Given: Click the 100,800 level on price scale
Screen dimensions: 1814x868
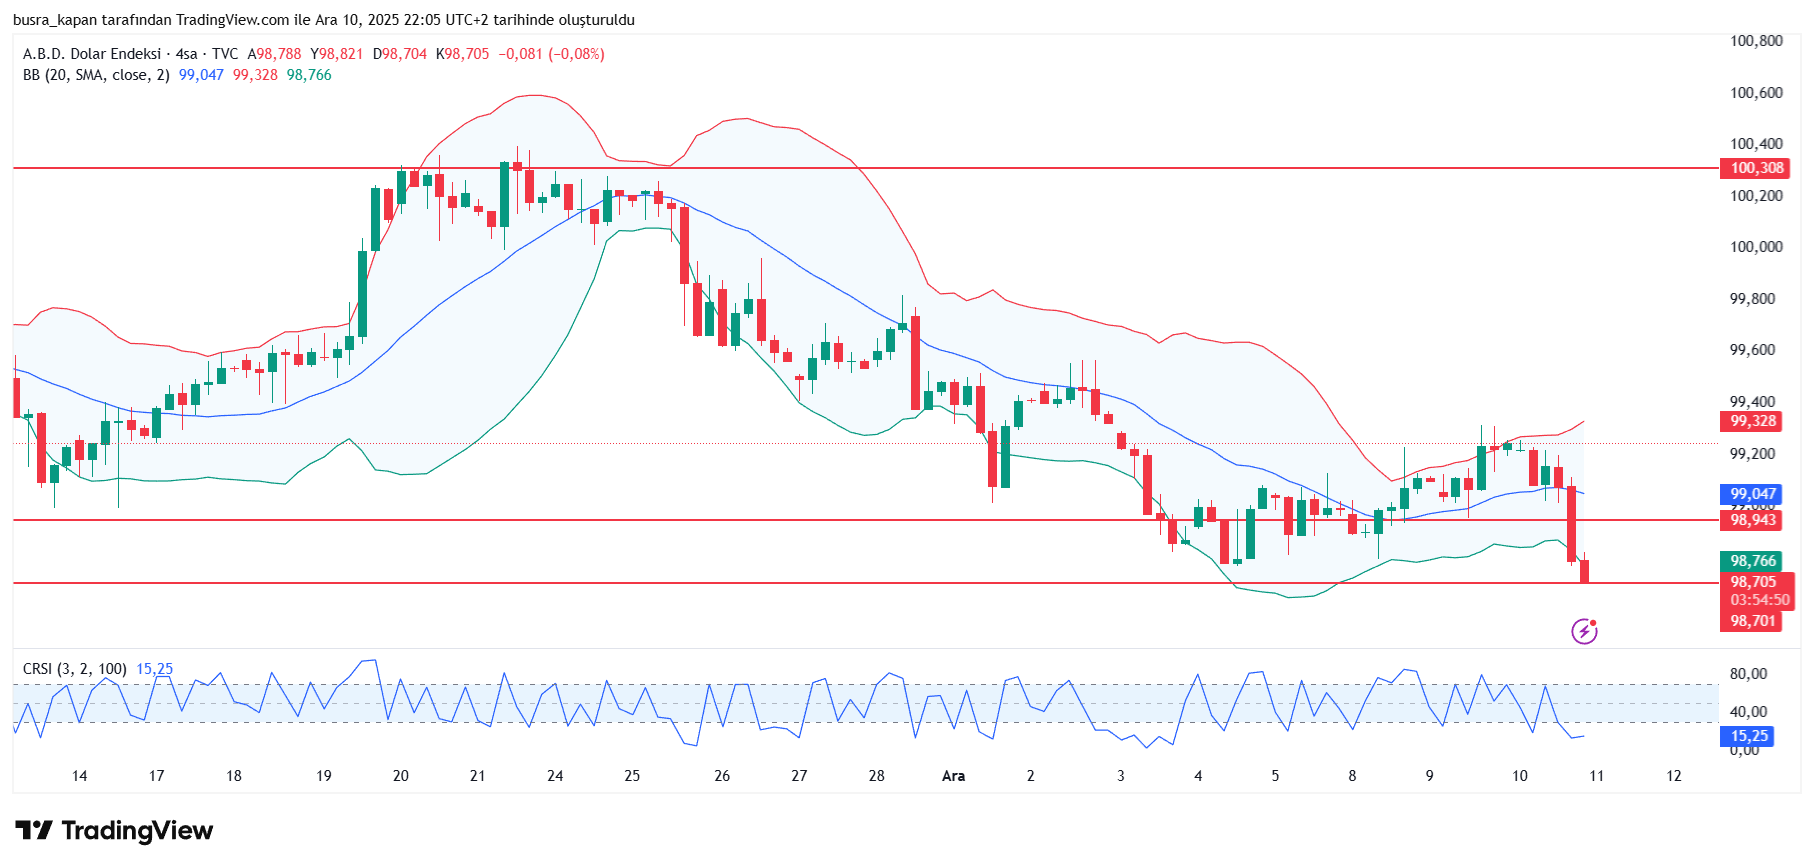Looking at the screenshot, I should coord(1756,41).
